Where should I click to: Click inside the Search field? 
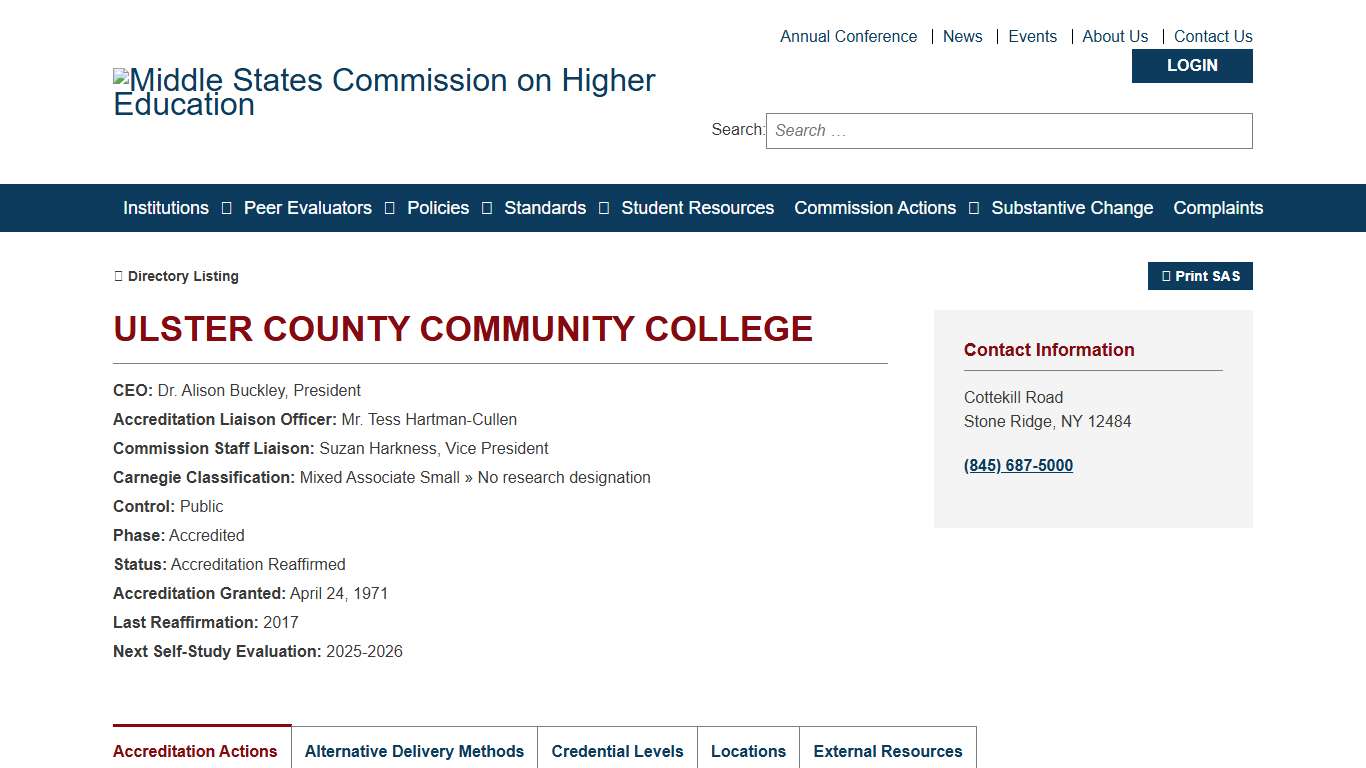click(x=1008, y=130)
